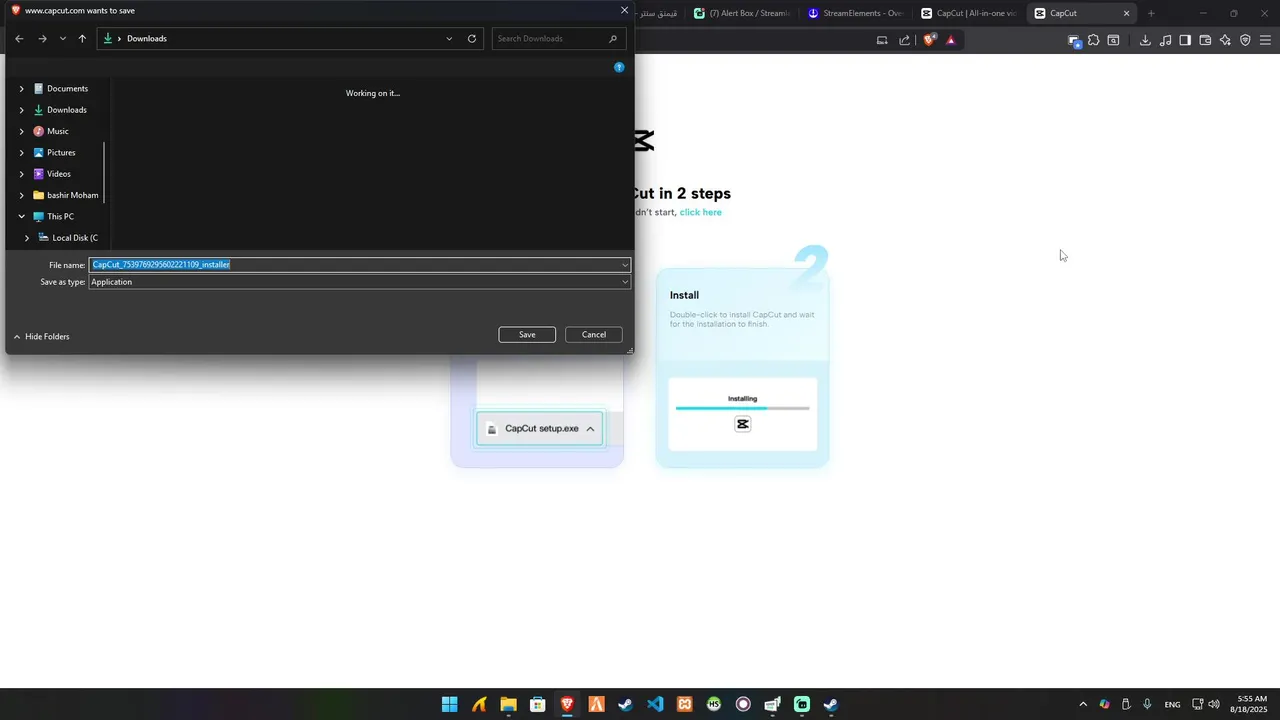Click the CapCut setup.exe download chip
1280x720 pixels.
point(540,428)
